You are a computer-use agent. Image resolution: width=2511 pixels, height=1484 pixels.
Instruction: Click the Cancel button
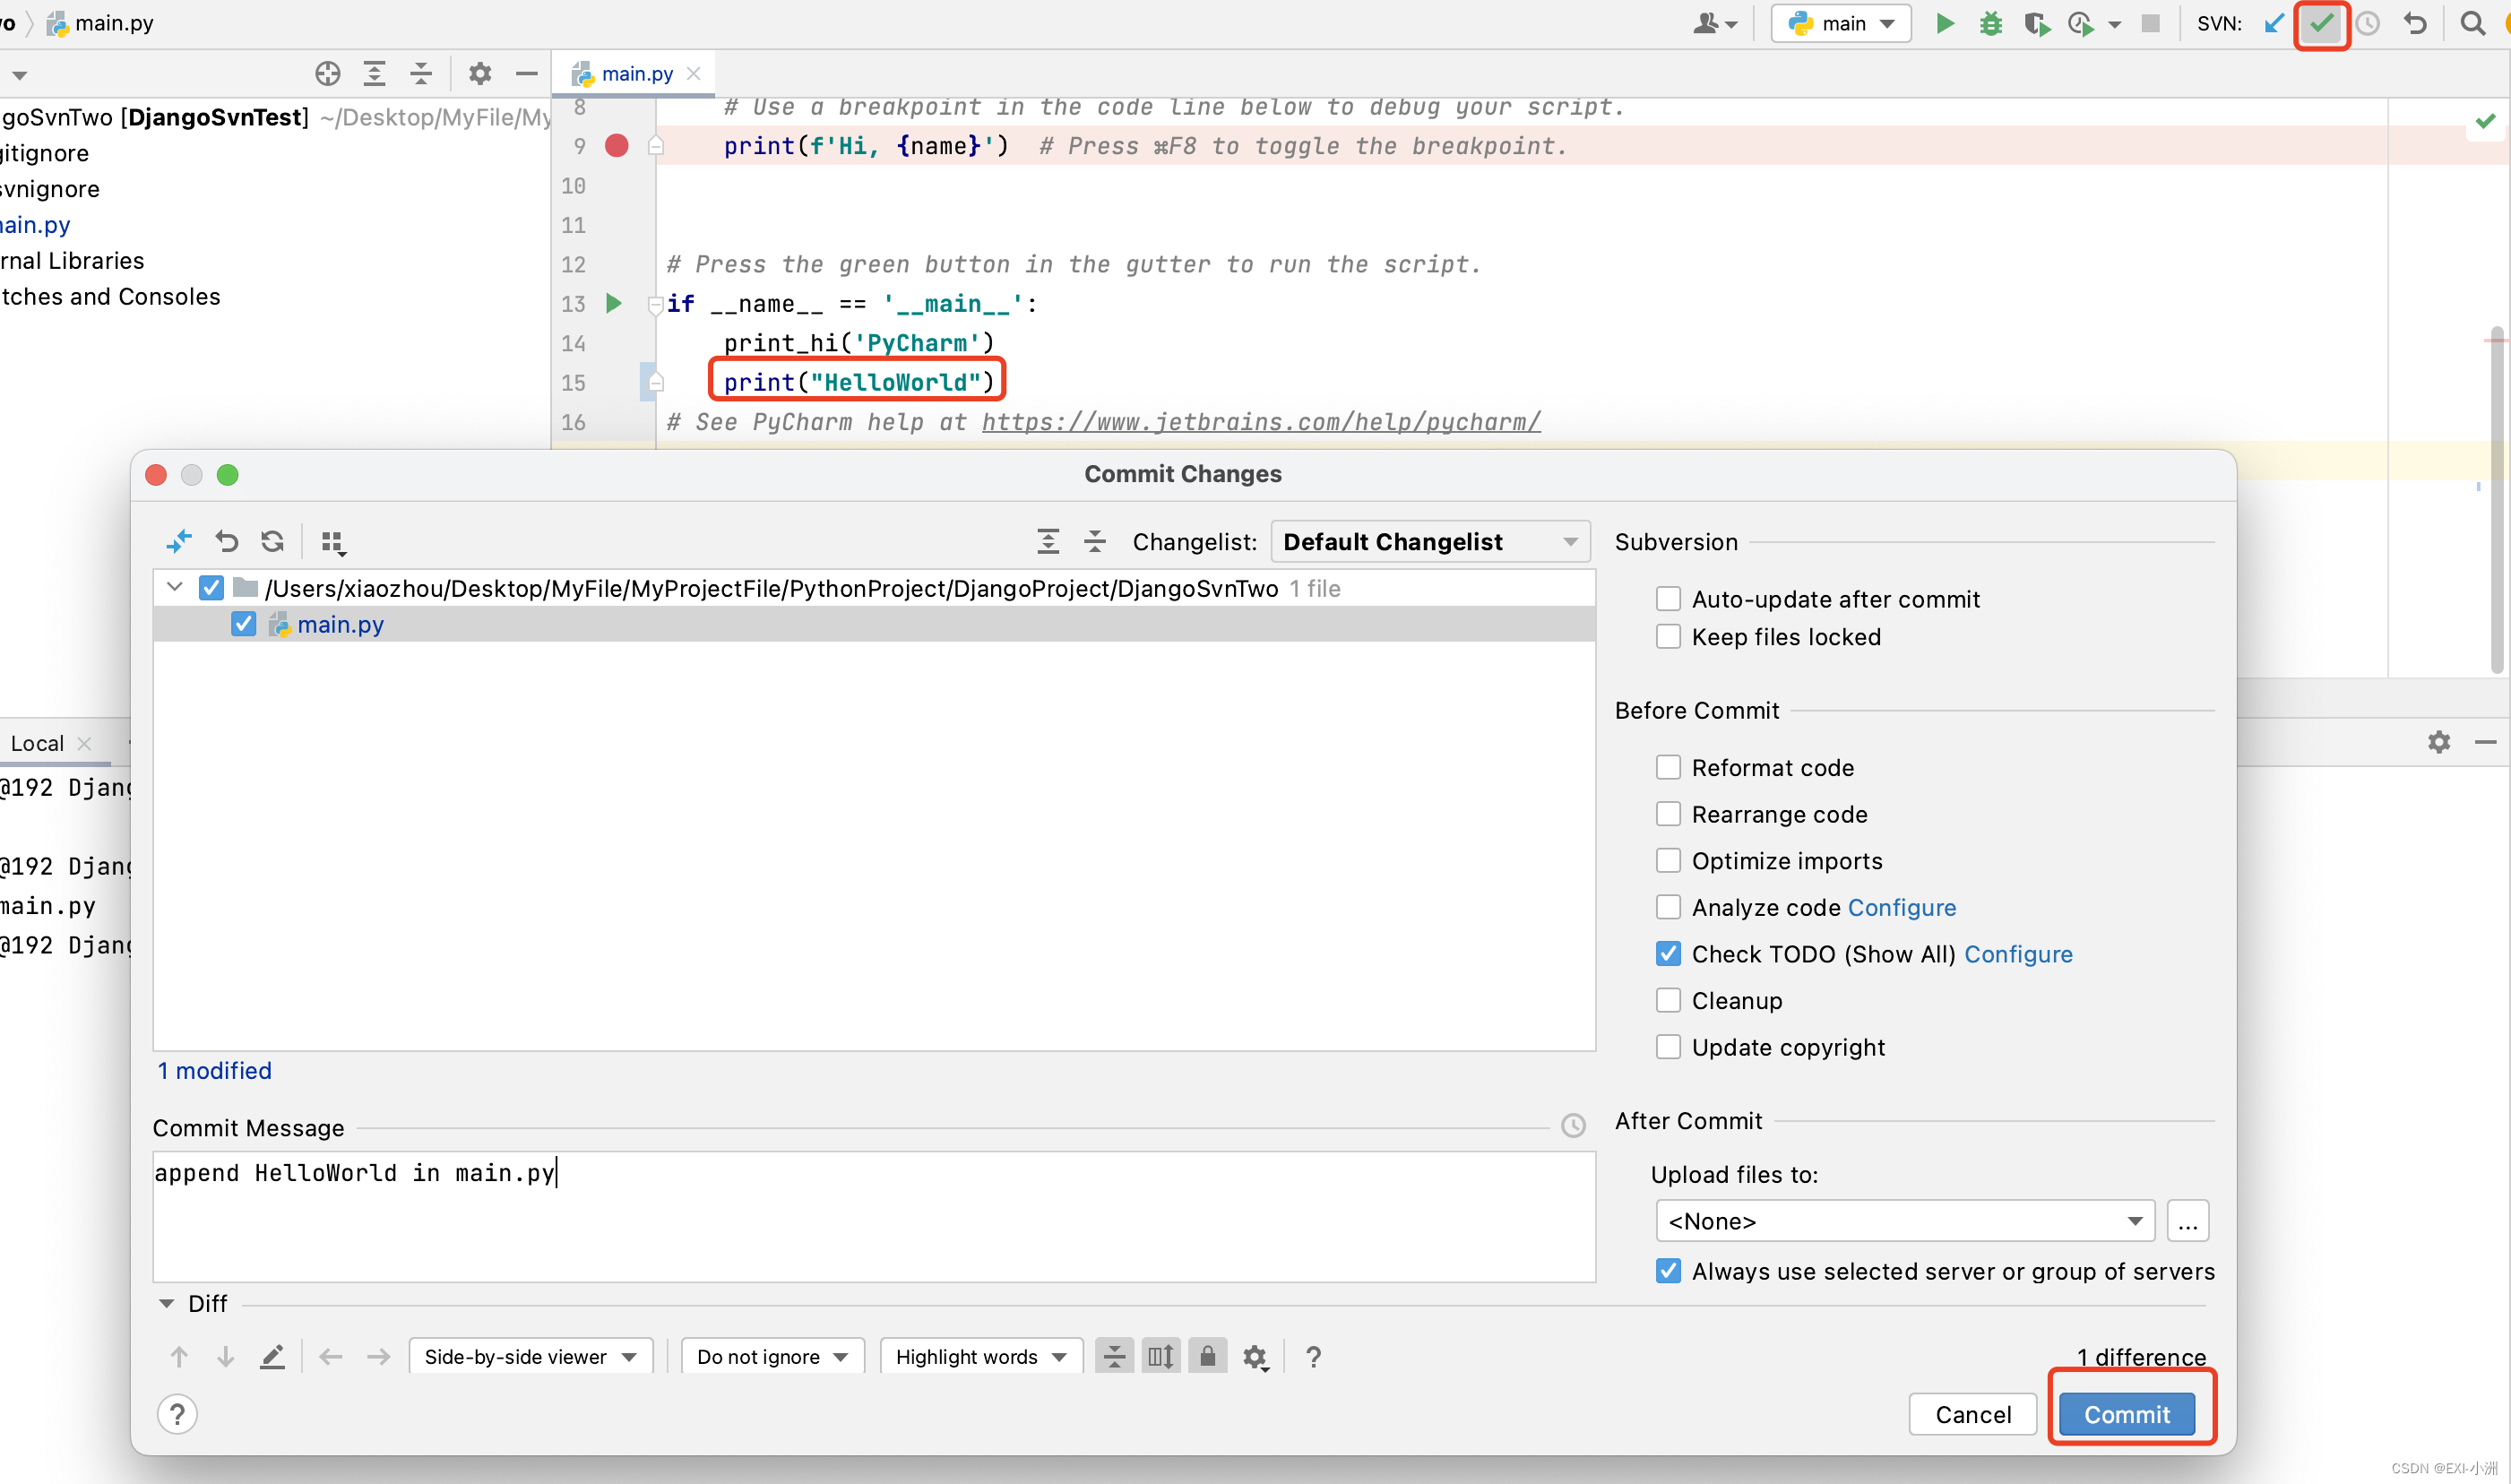pos(1973,1414)
